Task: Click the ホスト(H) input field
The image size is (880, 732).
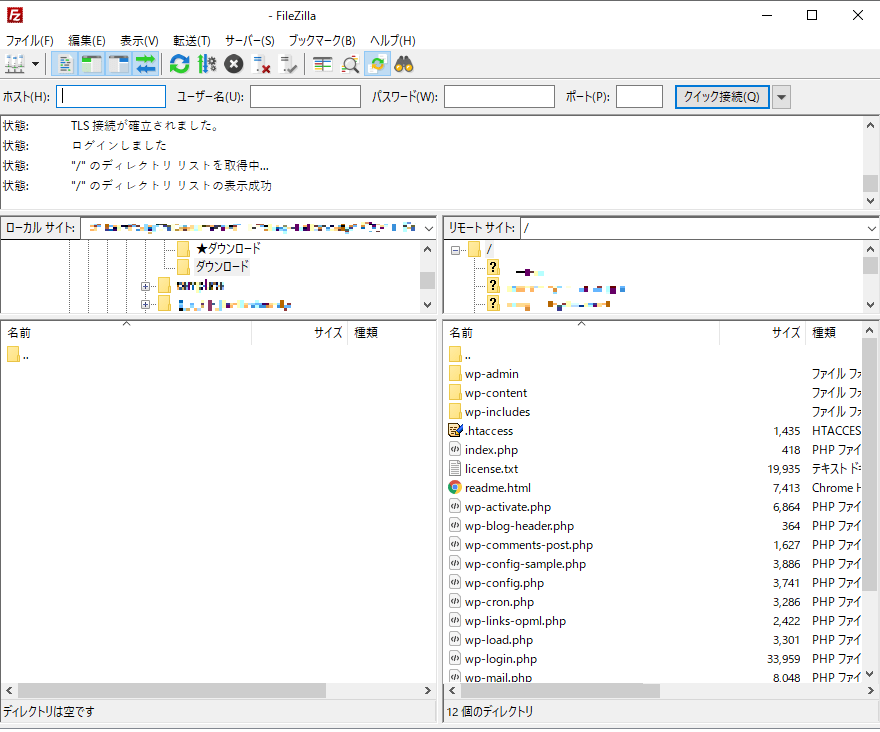Action: coord(112,97)
